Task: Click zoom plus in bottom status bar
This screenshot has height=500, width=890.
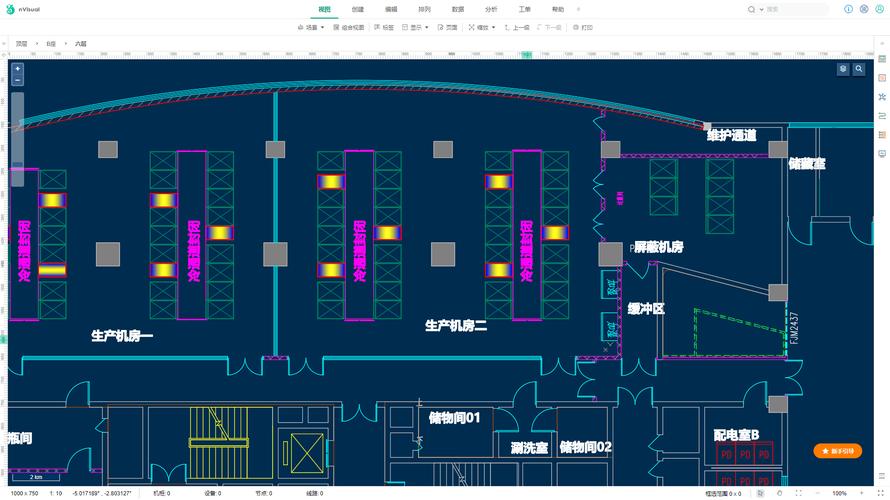Action: pyautogui.click(x=861, y=493)
